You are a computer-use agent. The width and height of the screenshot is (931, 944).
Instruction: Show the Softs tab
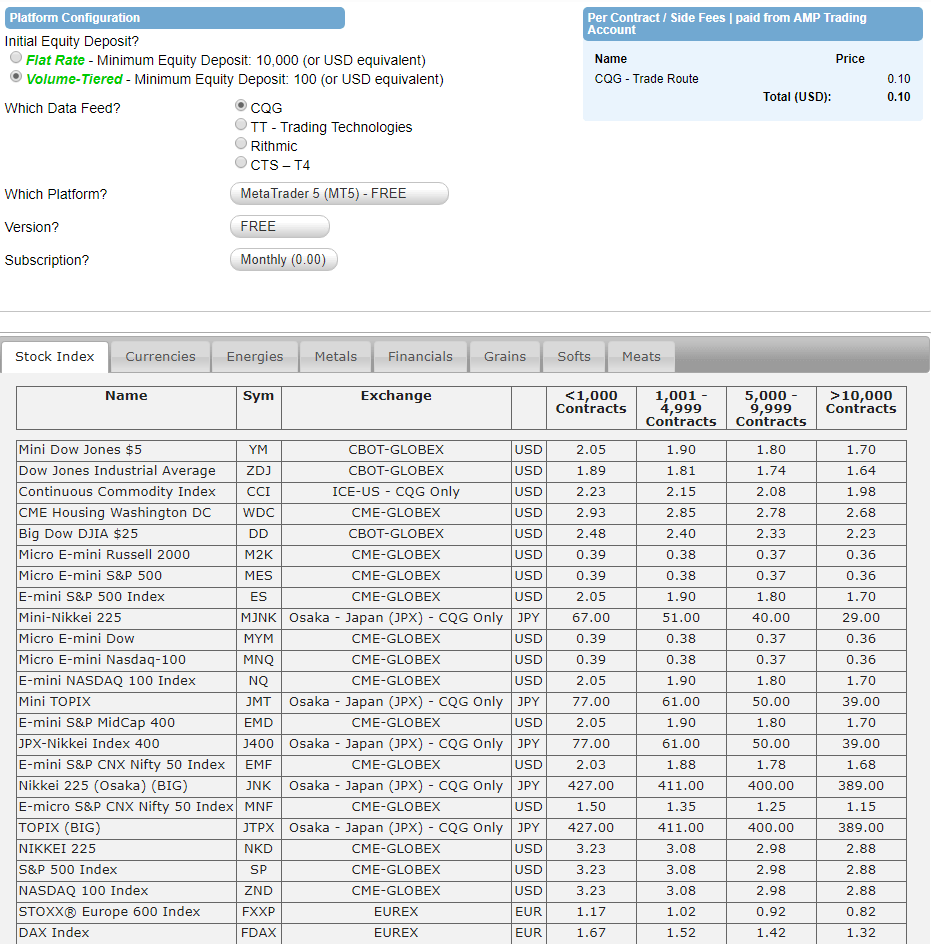[574, 357]
